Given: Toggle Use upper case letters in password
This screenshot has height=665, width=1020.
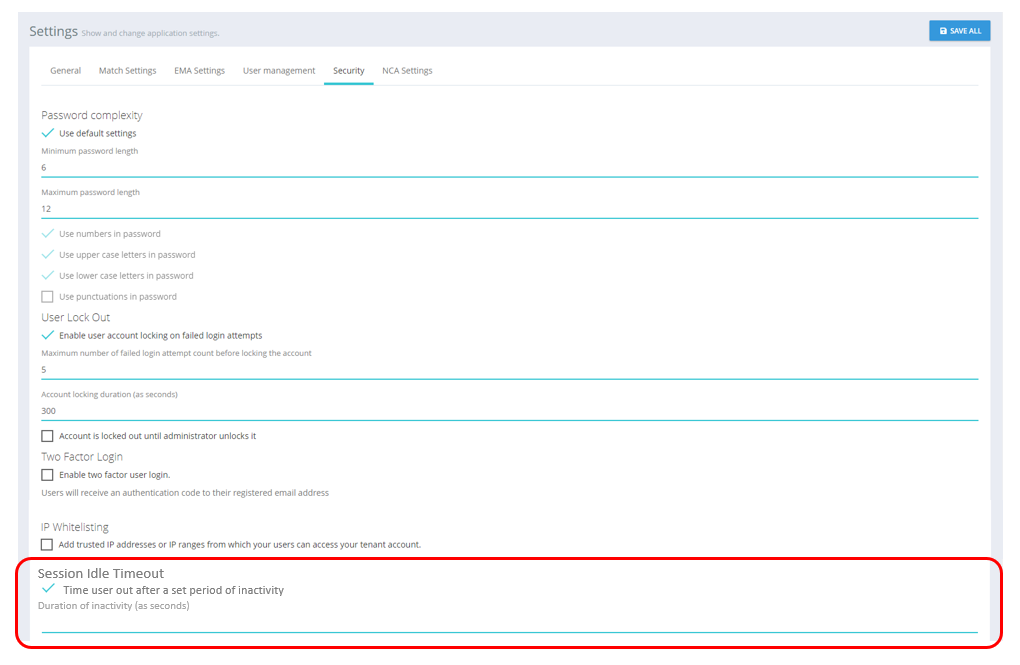Looking at the screenshot, I should (48, 255).
